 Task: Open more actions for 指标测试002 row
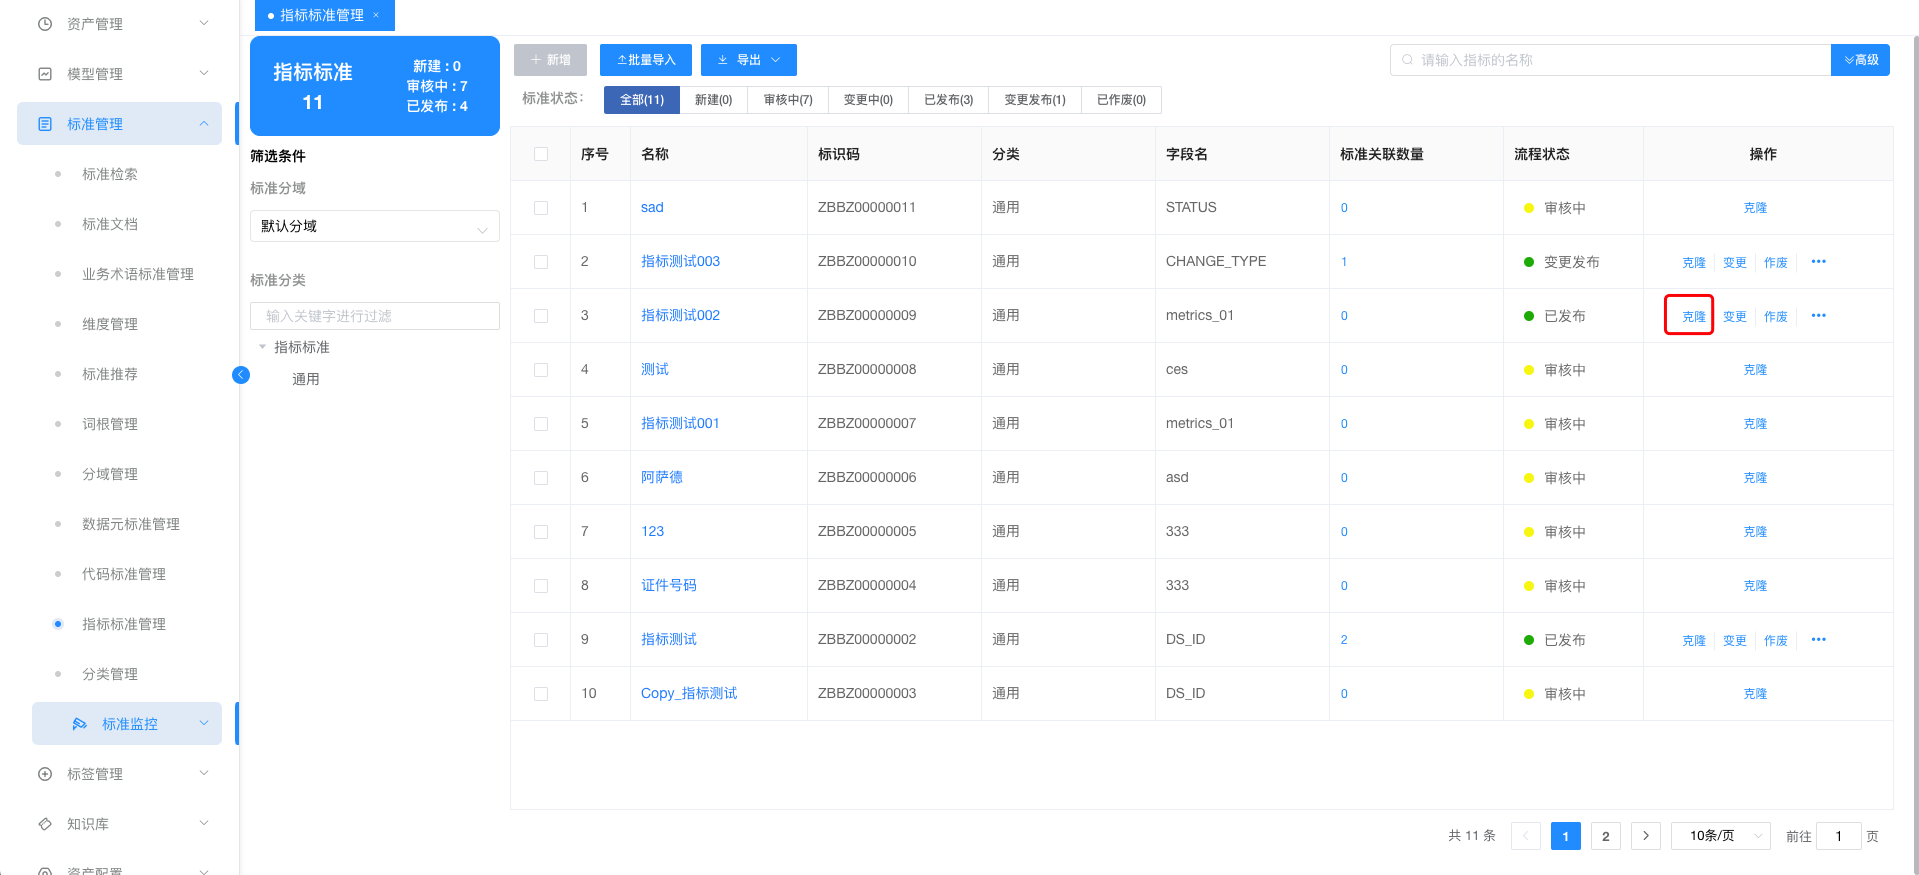tap(1818, 316)
